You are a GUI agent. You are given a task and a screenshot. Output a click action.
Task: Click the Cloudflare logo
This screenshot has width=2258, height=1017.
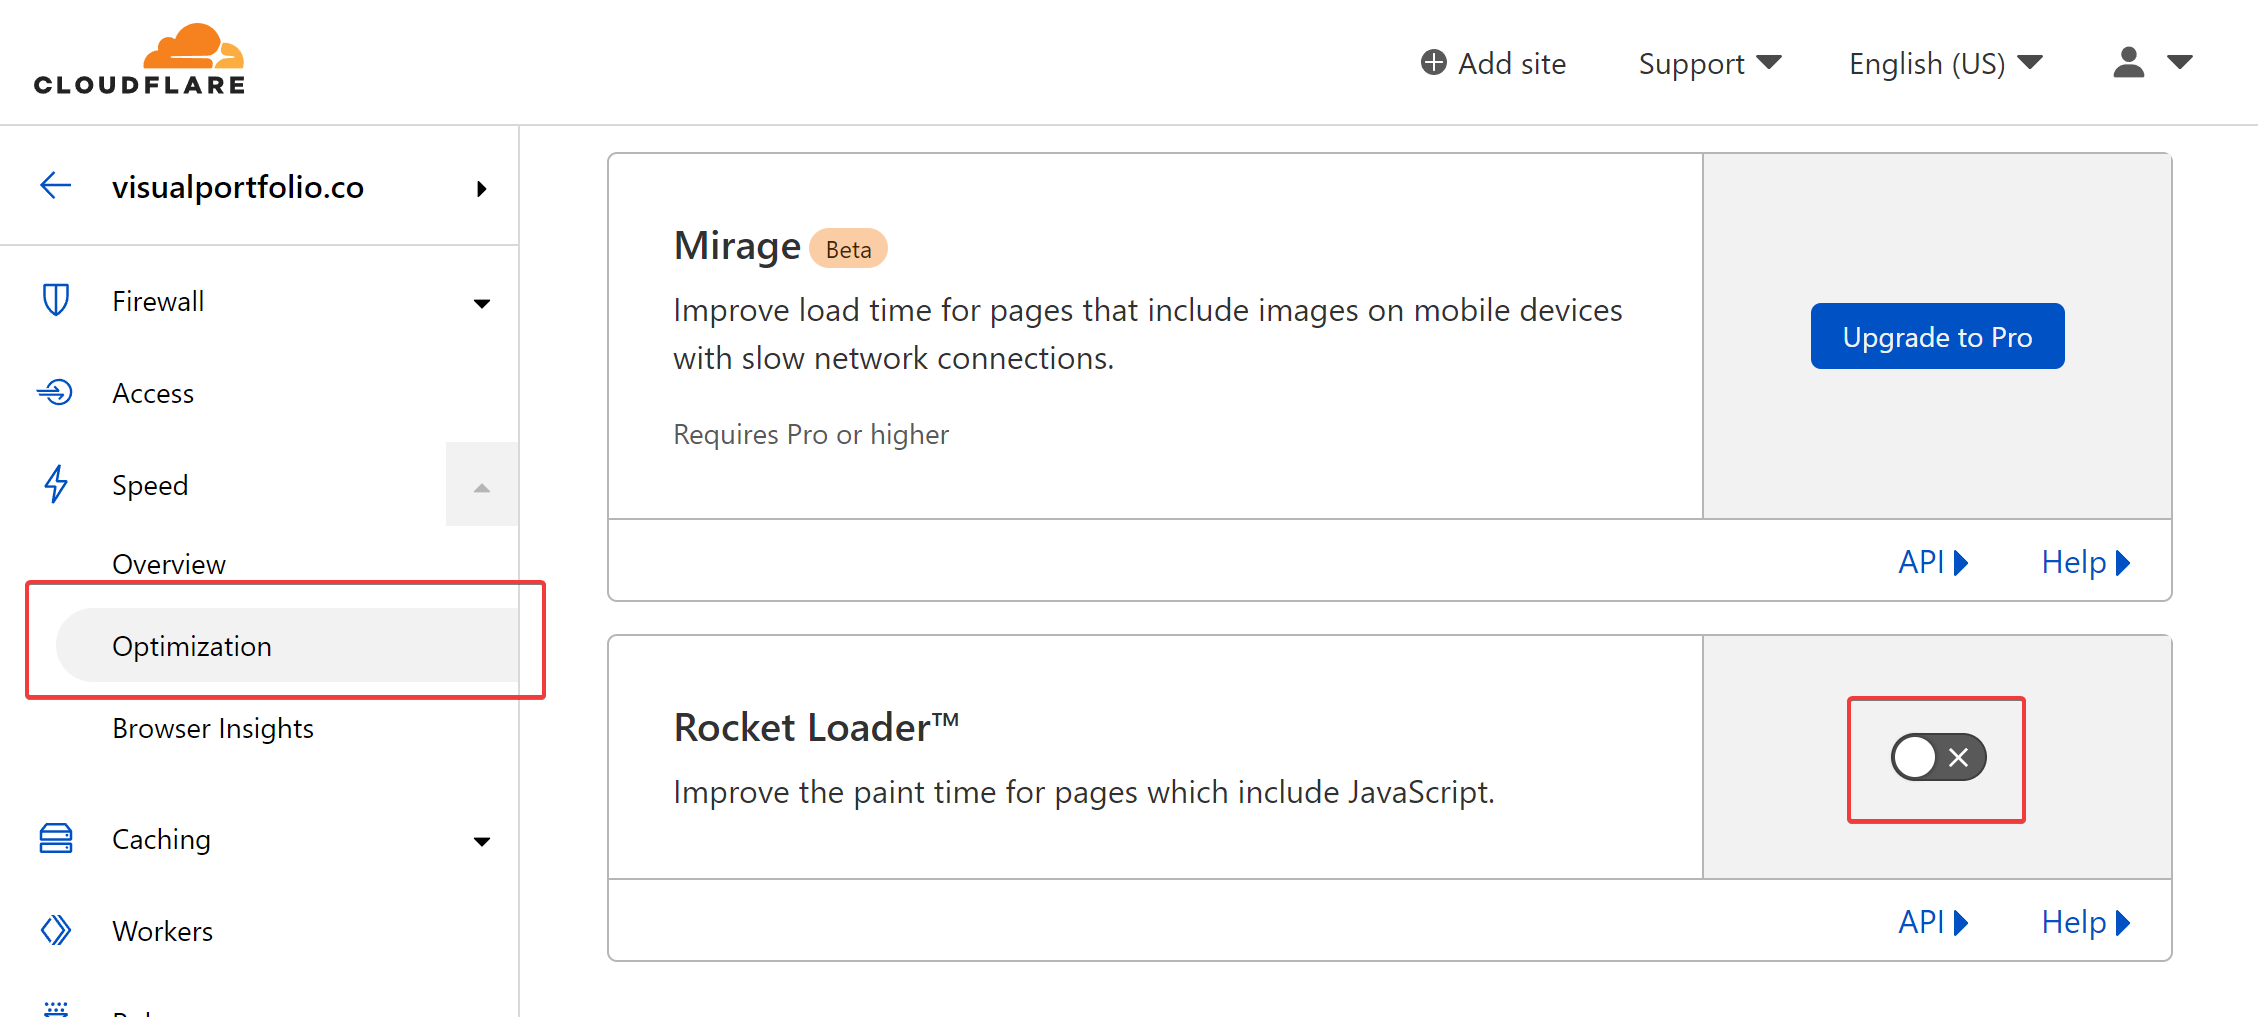140,60
